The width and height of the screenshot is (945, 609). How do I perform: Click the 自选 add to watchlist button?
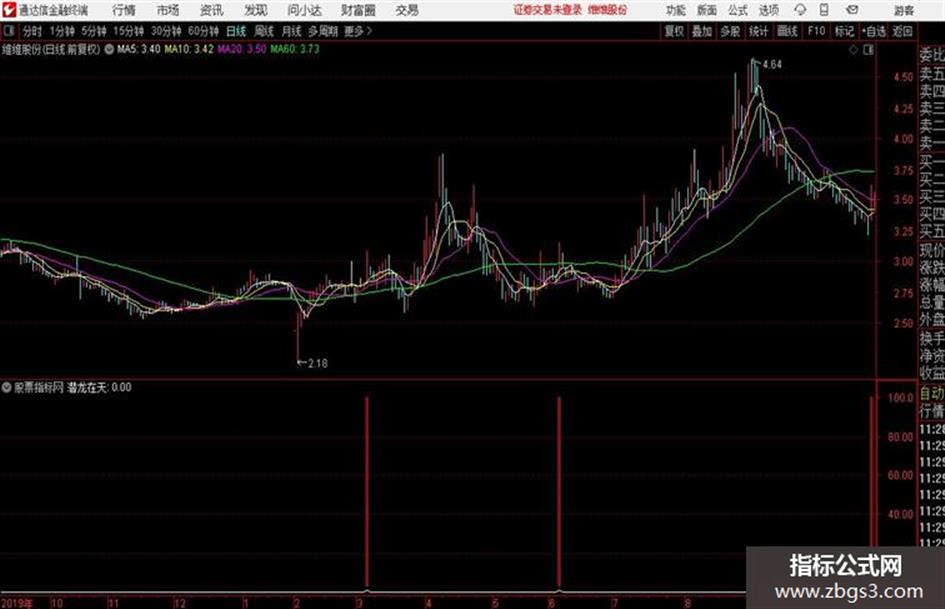(873, 31)
